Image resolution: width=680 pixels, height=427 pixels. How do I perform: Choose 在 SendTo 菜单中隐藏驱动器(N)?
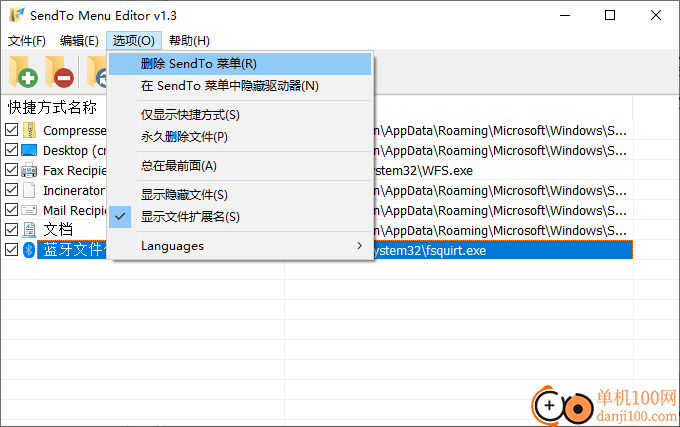pyautogui.click(x=240, y=86)
